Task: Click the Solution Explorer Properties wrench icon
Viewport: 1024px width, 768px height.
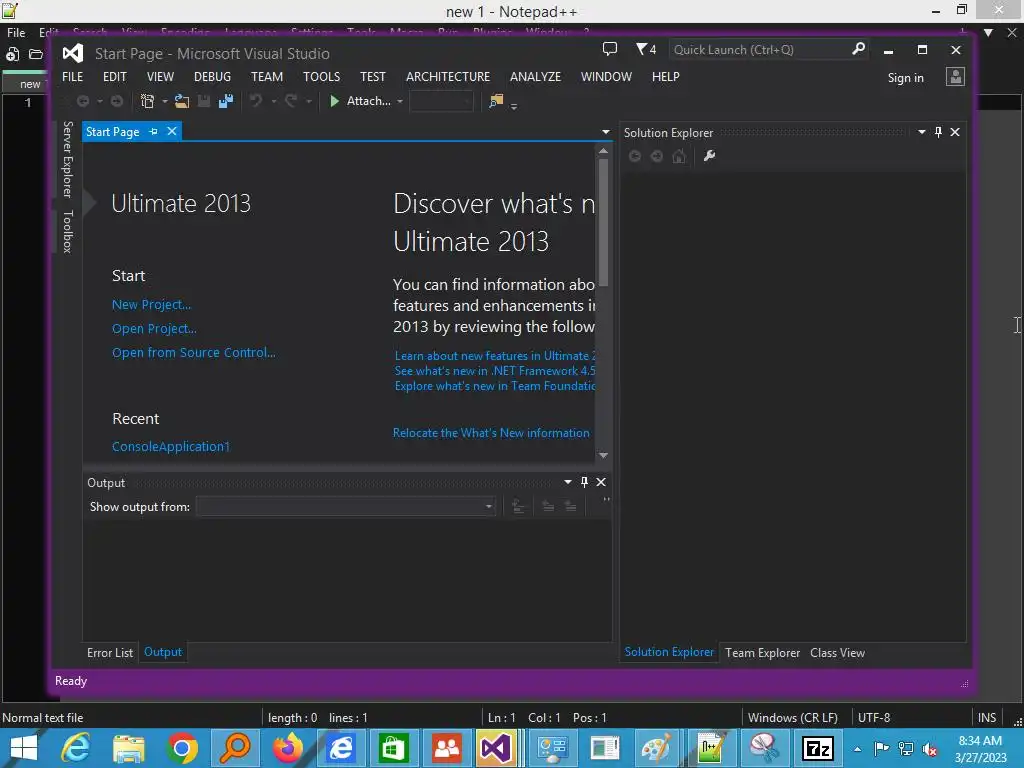Action: pyautogui.click(x=709, y=156)
